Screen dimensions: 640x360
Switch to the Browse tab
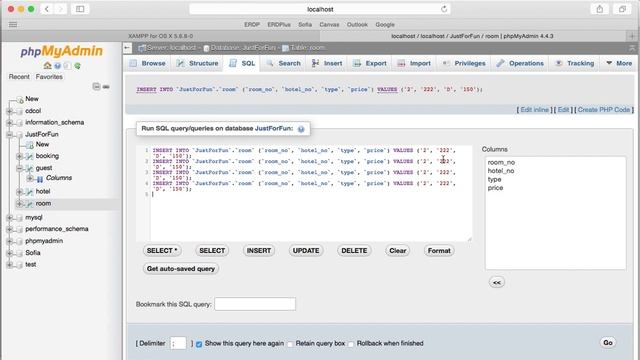(x=147, y=63)
